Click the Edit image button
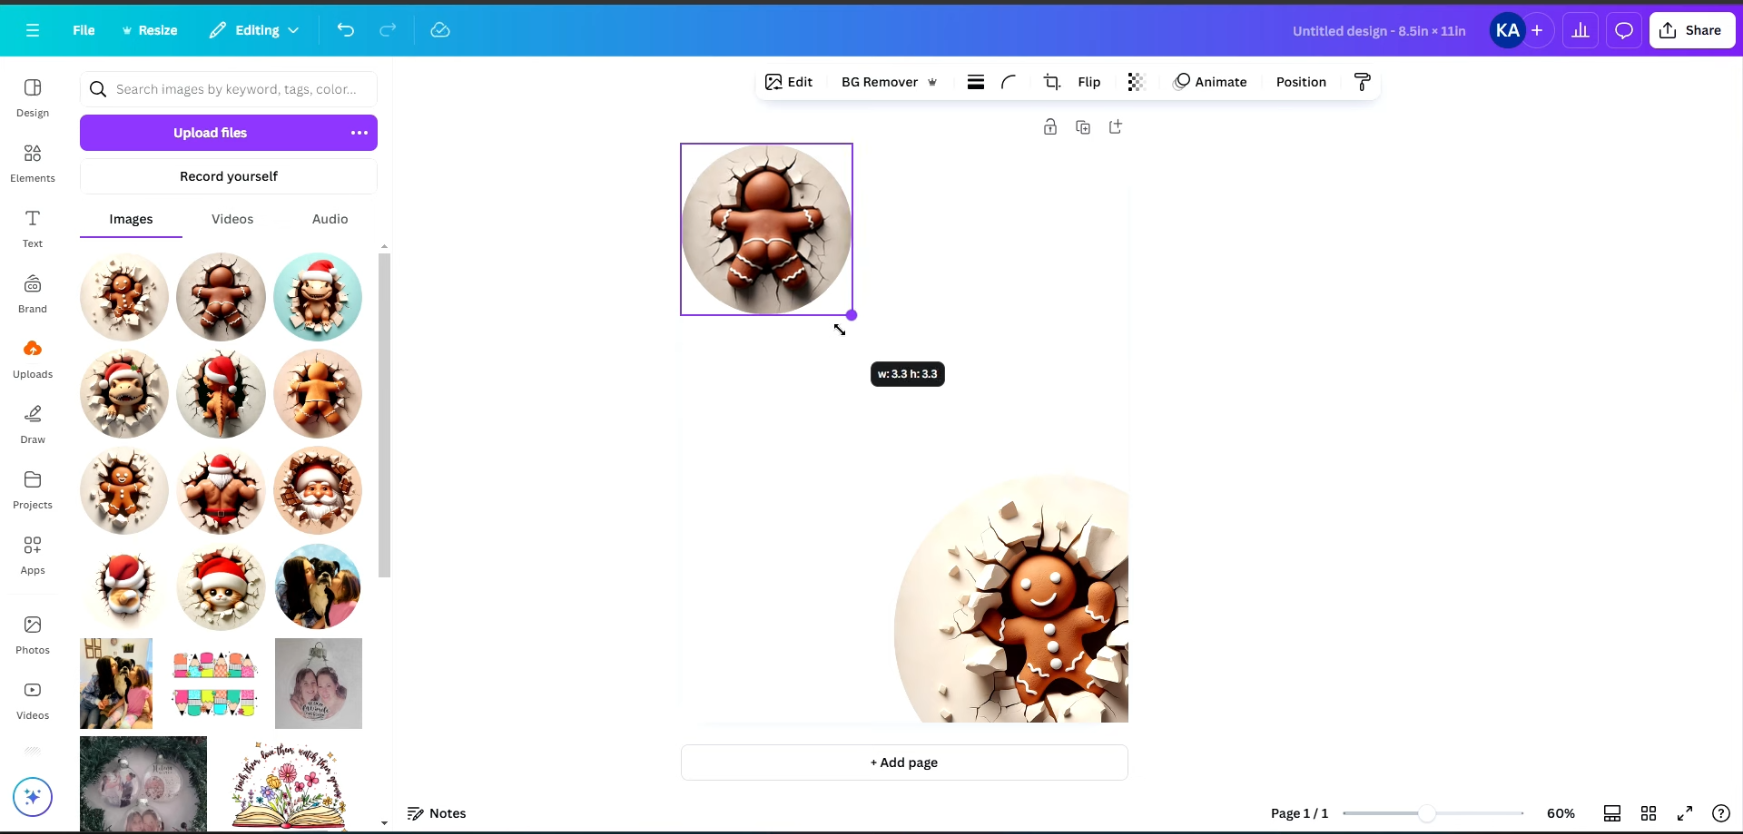The image size is (1743, 834). pos(789,82)
